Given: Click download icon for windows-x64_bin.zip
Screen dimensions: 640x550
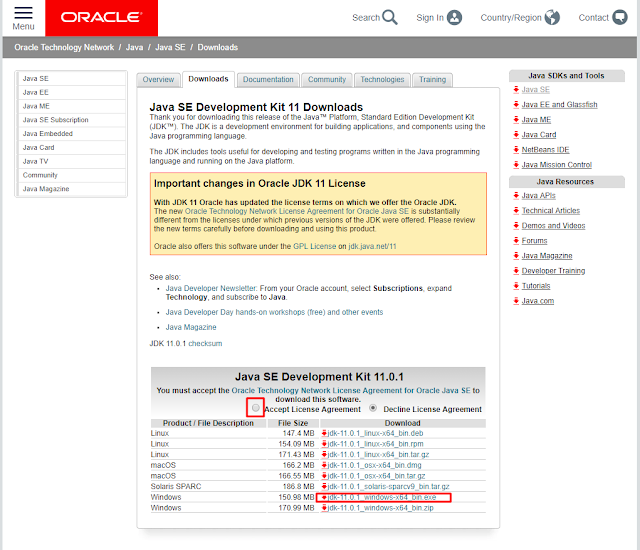Looking at the screenshot, I should tap(324, 508).
